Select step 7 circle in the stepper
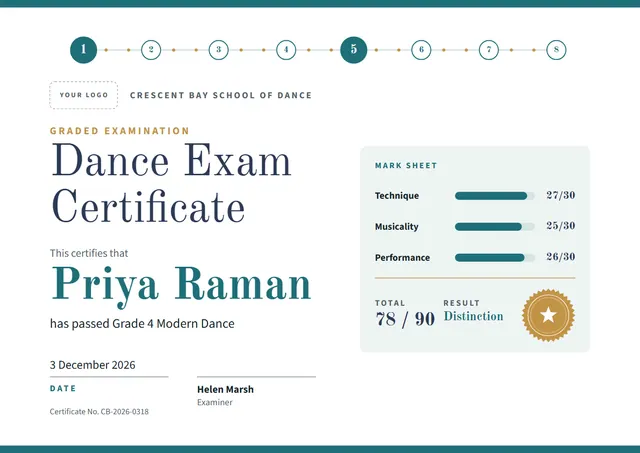Screen dimensions: 640x453 coord(489,50)
